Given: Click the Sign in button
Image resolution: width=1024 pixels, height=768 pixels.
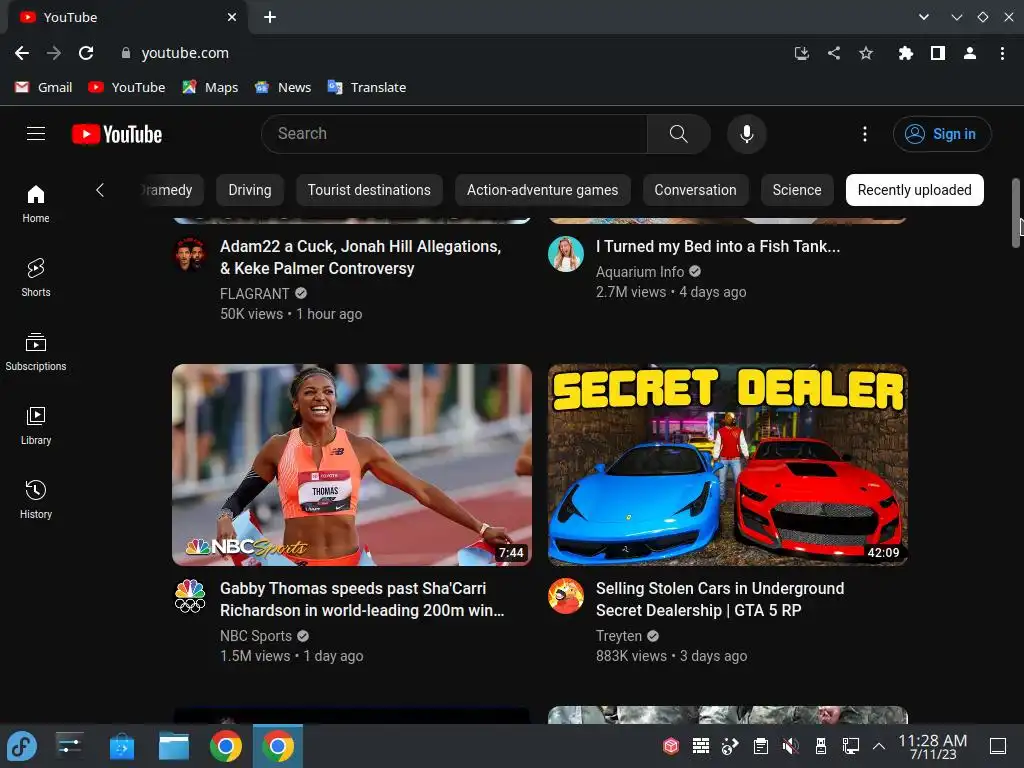Looking at the screenshot, I should click(x=942, y=134).
